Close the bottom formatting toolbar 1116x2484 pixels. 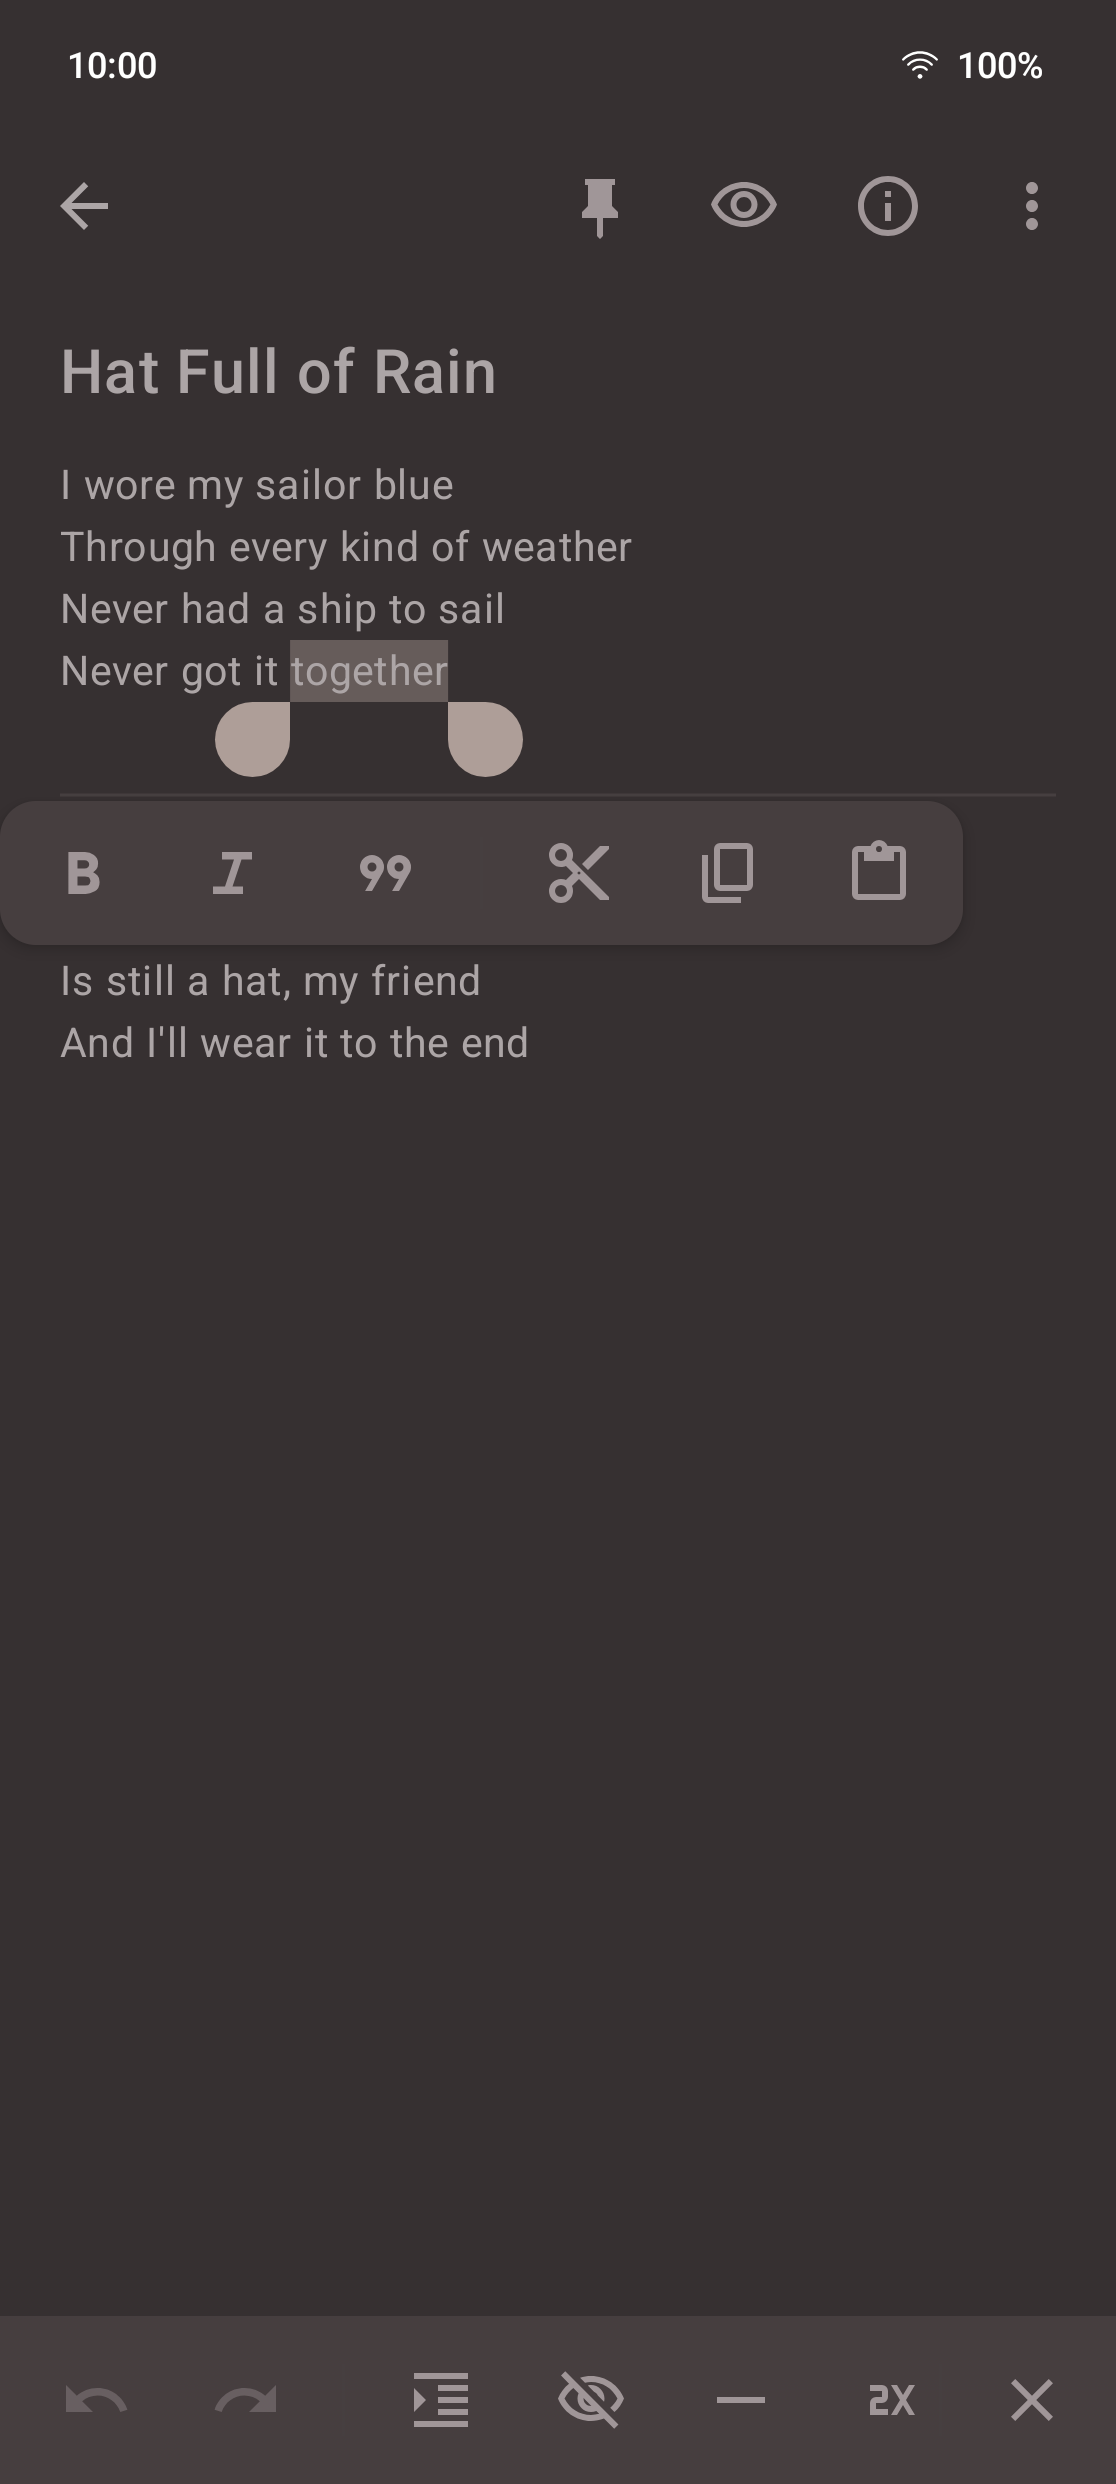tap(1031, 2400)
